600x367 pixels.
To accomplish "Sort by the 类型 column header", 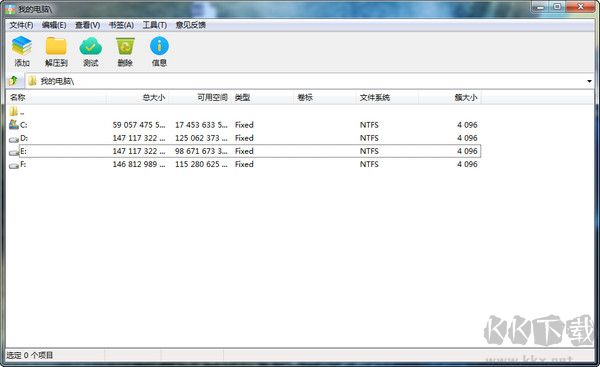I will 262,98.
